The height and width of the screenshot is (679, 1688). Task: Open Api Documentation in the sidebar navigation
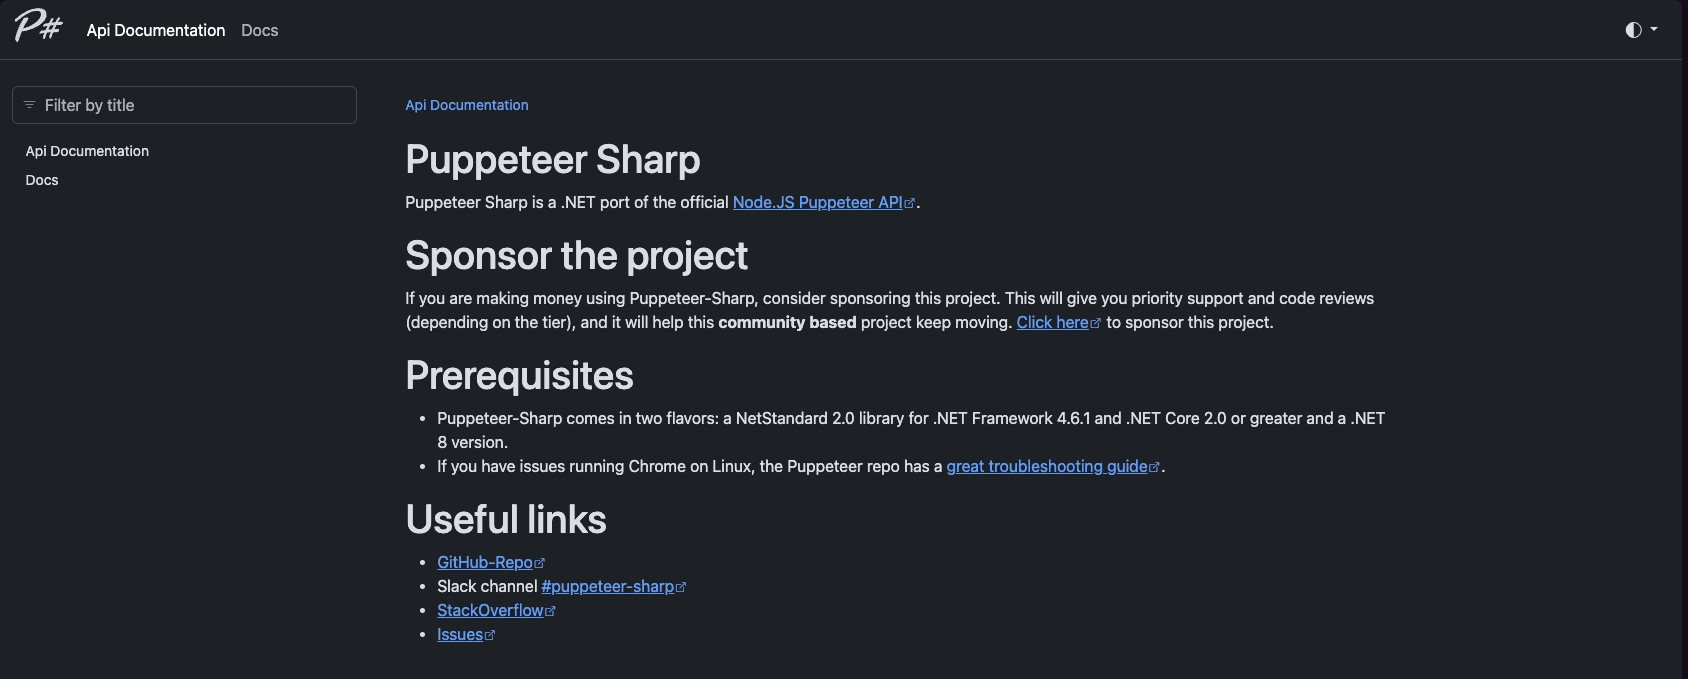tap(87, 150)
